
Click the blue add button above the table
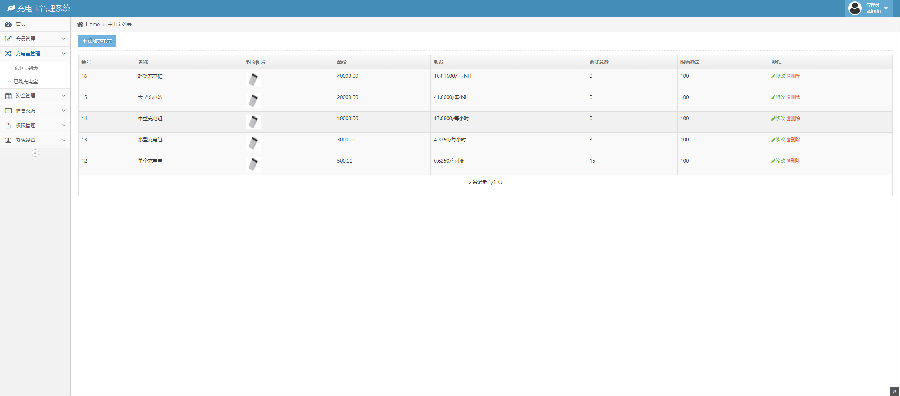[97, 41]
